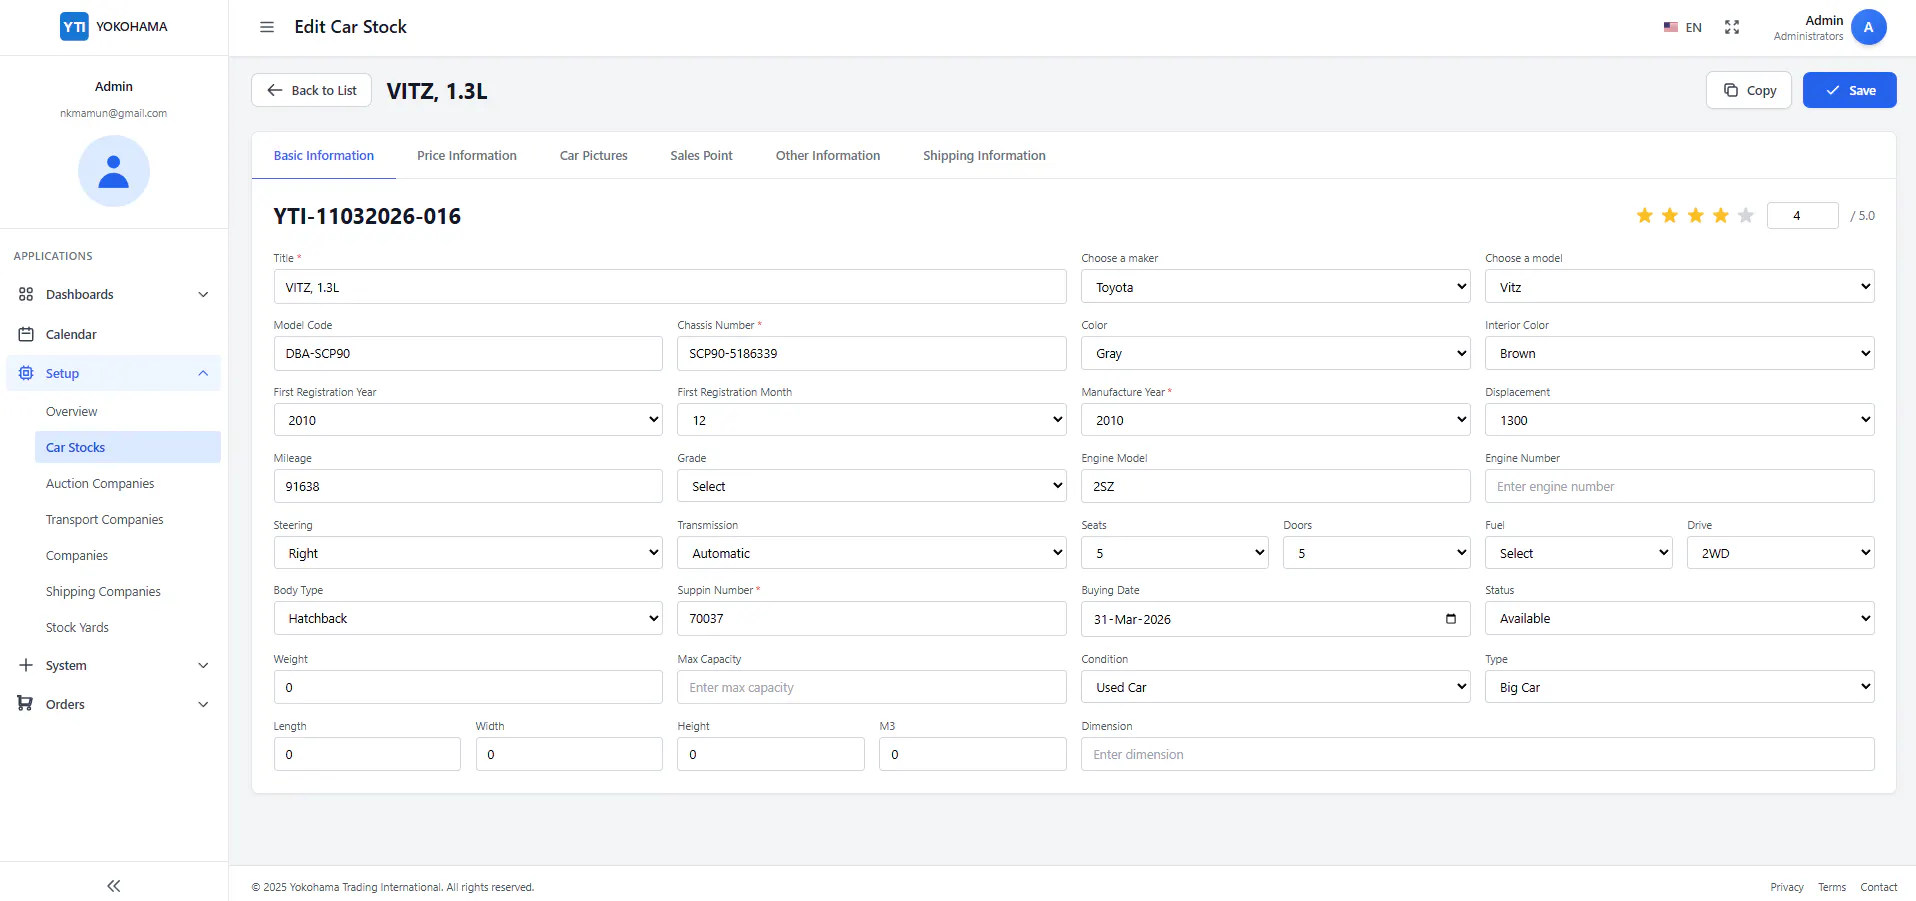
Task: Copy this car stock entry
Action: (1749, 90)
